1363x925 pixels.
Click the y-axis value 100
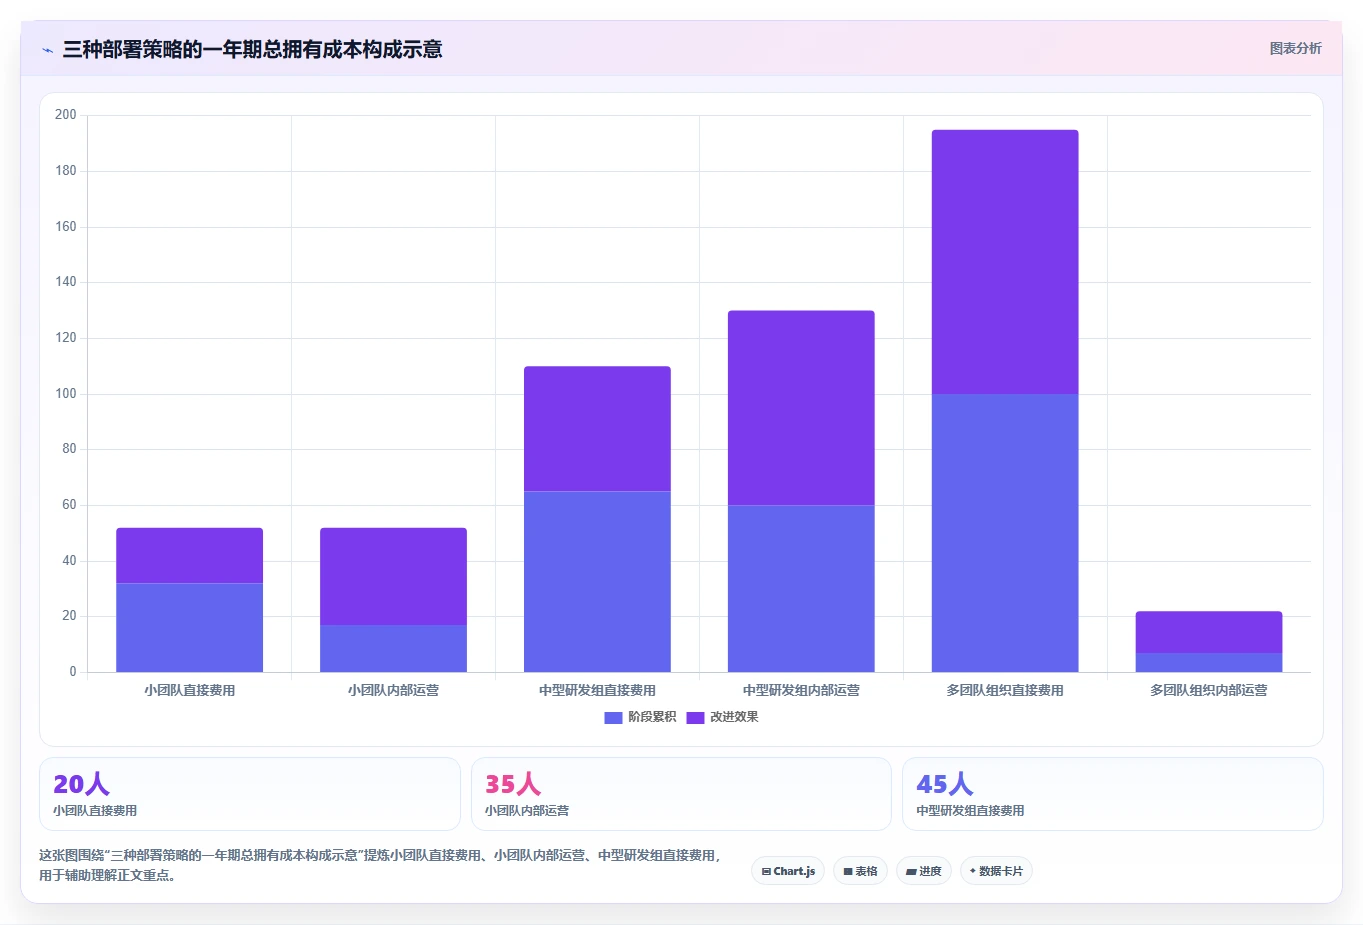(66, 394)
